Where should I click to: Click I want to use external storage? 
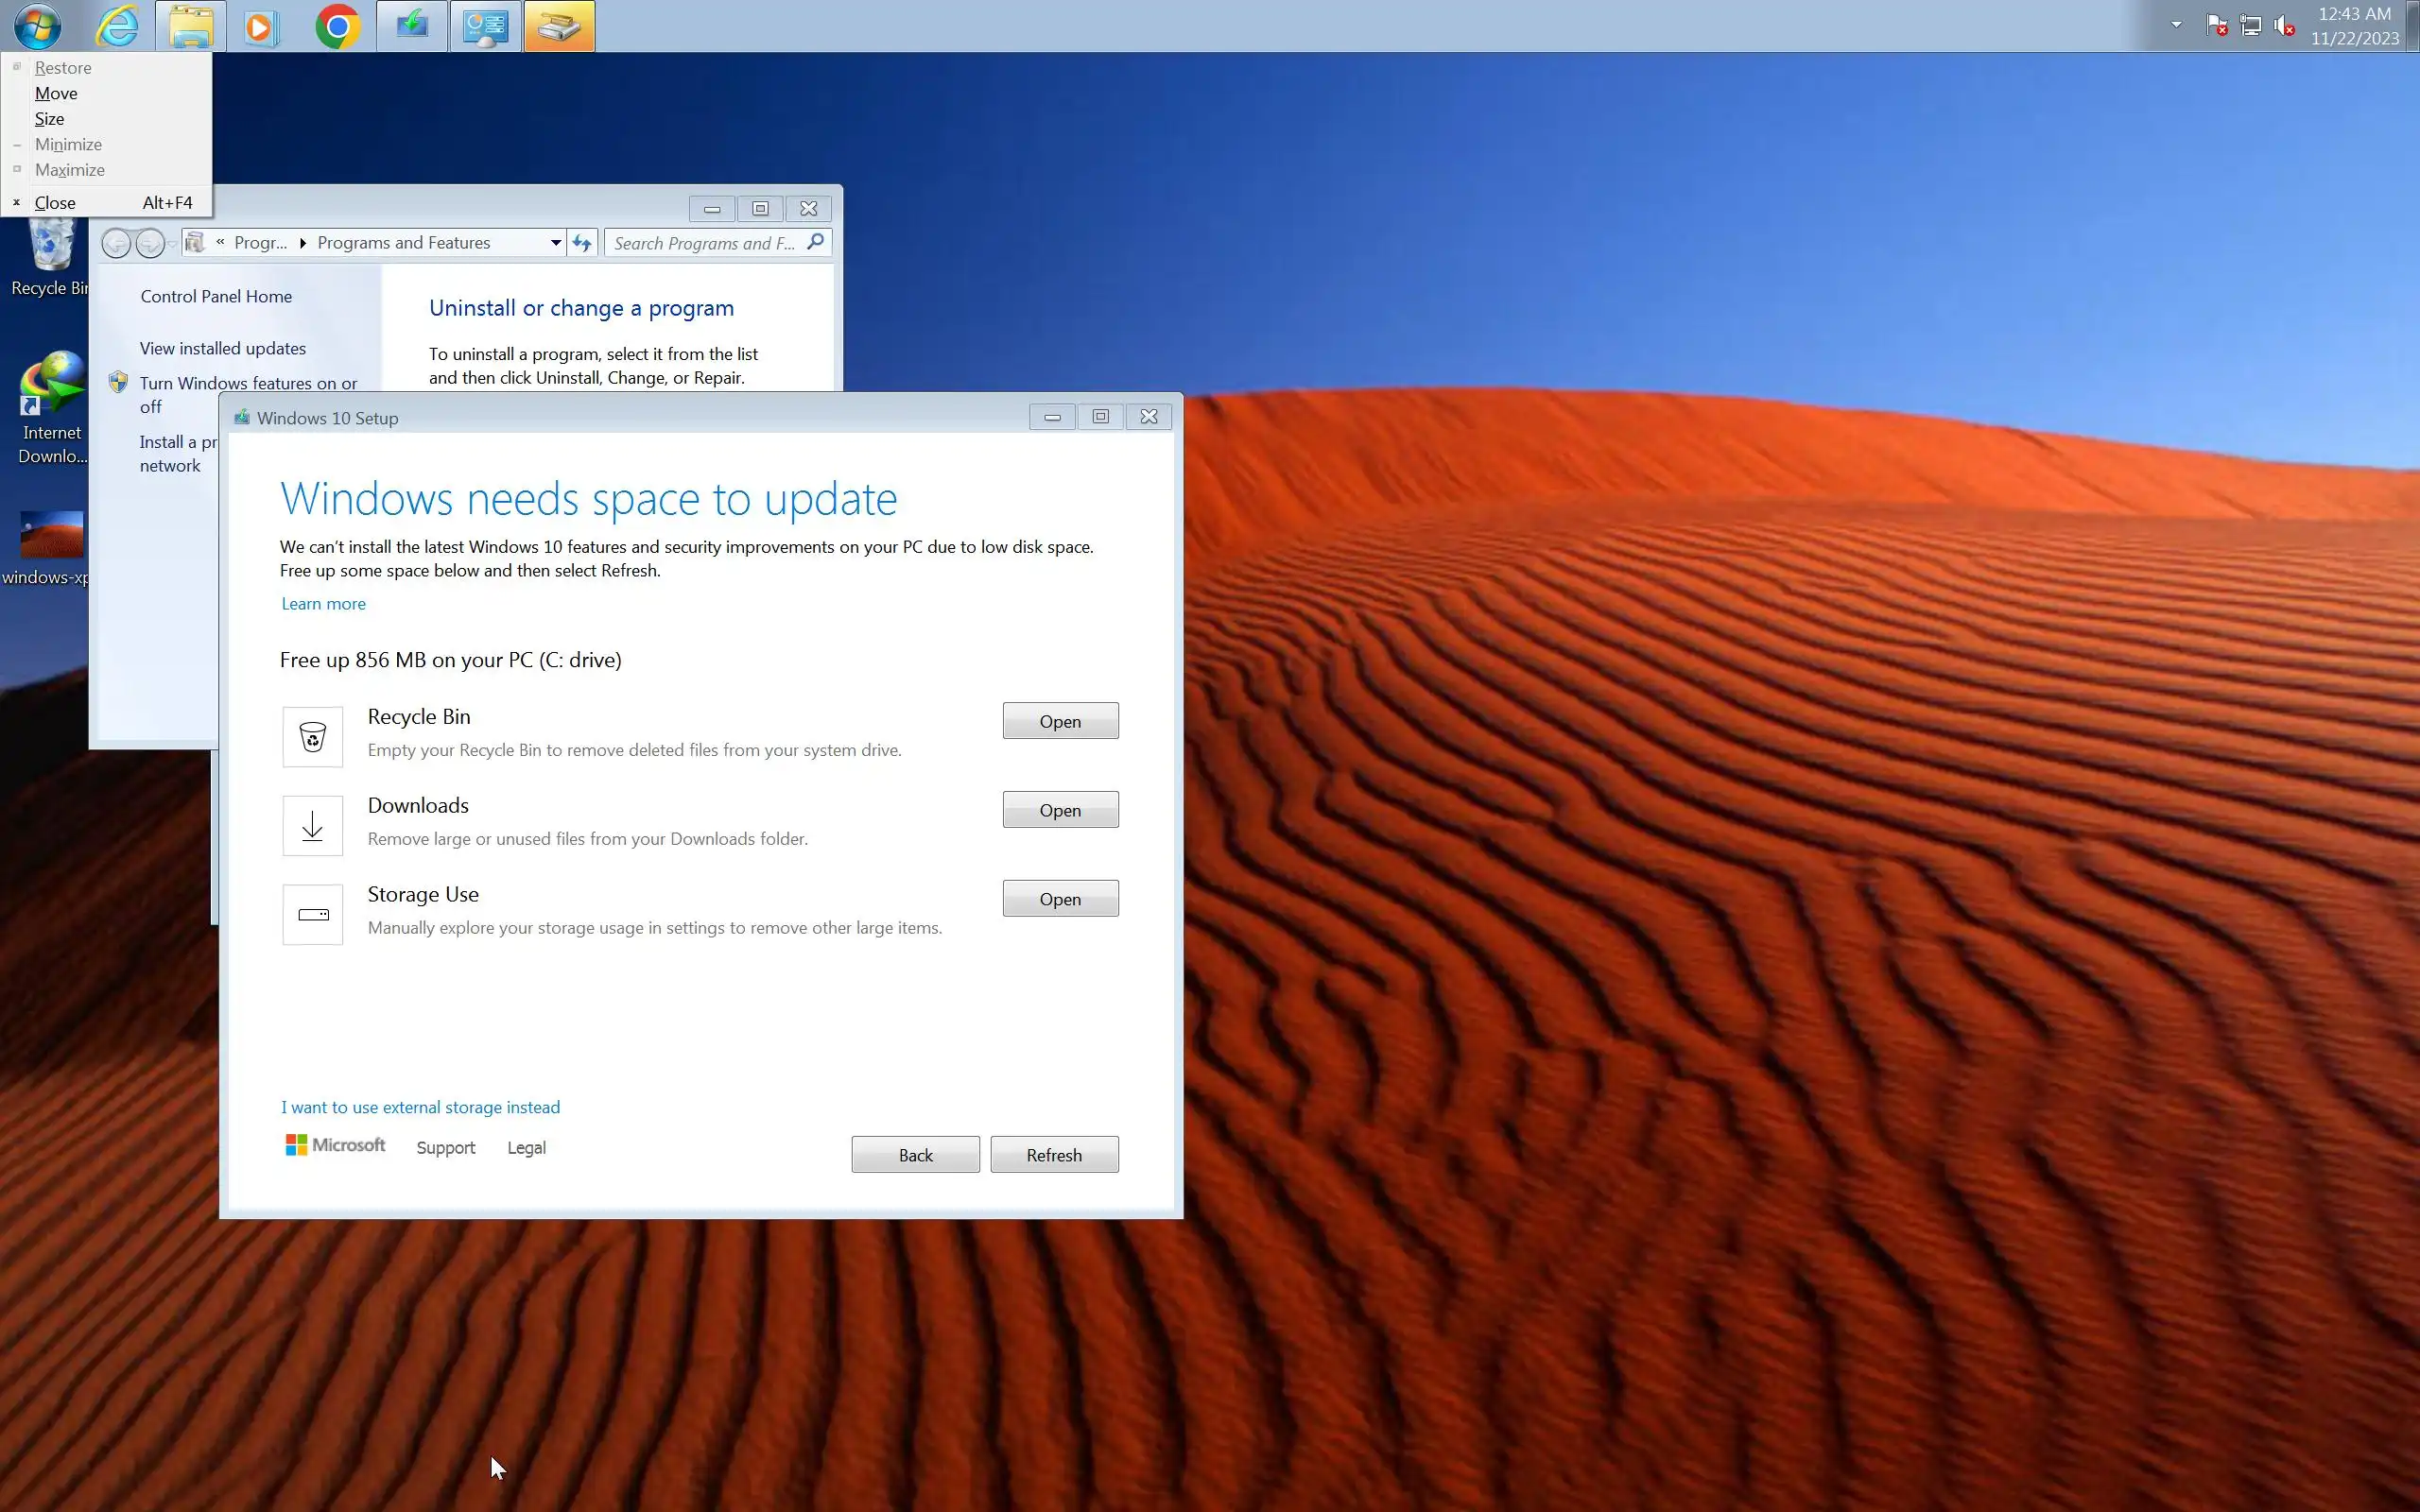point(420,1107)
